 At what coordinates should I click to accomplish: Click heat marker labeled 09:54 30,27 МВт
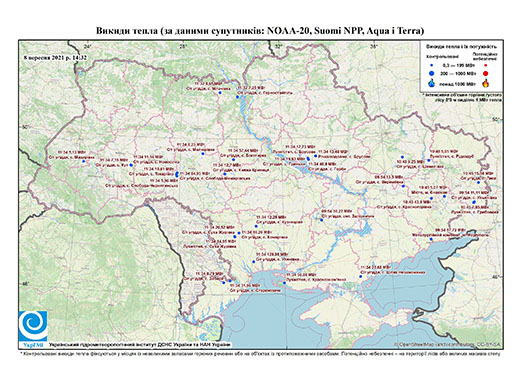pos(322,220)
